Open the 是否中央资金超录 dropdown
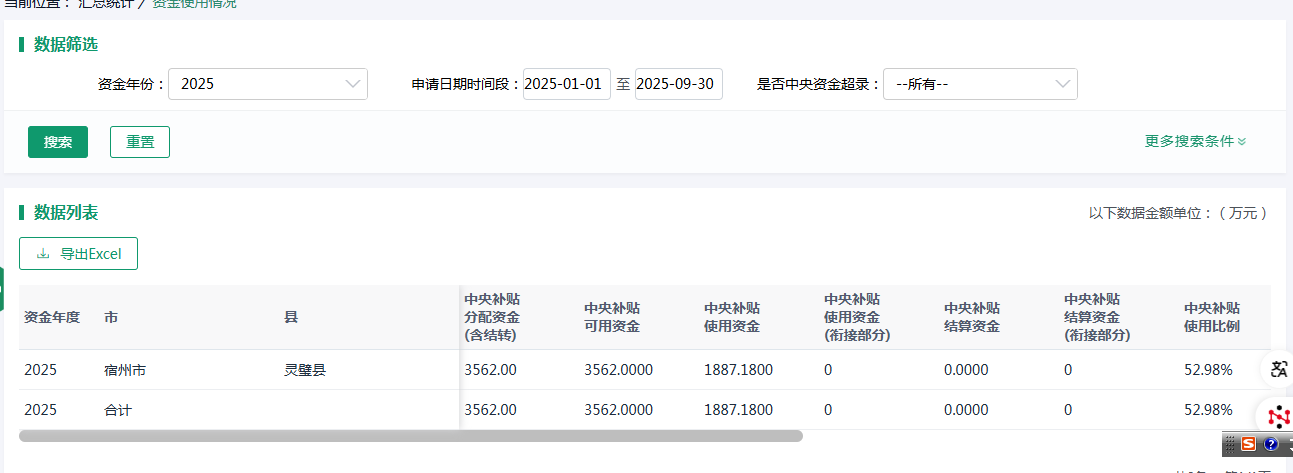Image resolution: width=1293 pixels, height=473 pixels. pyautogui.click(x=979, y=84)
